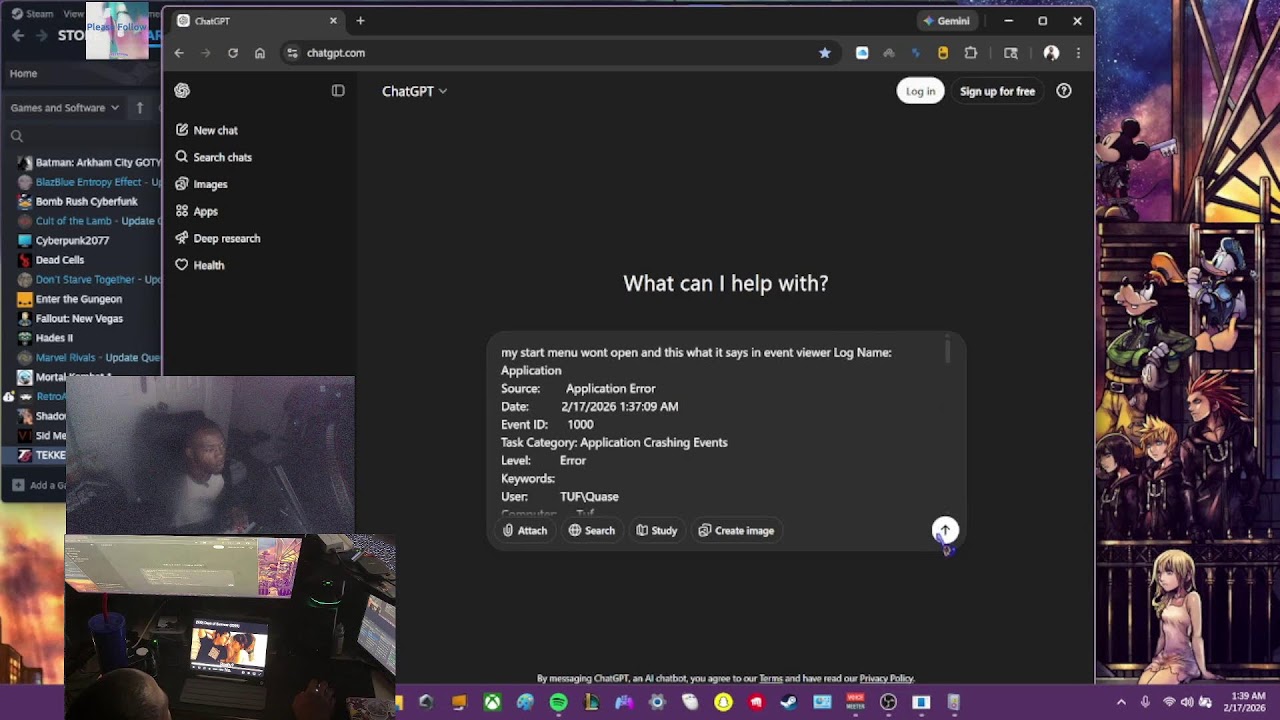This screenshot has height=720, width=1280.
Task: Click the chatgpt.com address bar
Action: (x=560, y=53)
